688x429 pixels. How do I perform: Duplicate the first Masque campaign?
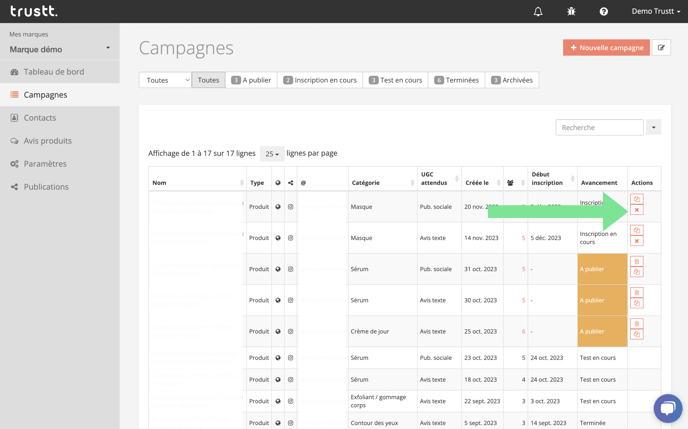pyautogui.click(x=637, y=200)
